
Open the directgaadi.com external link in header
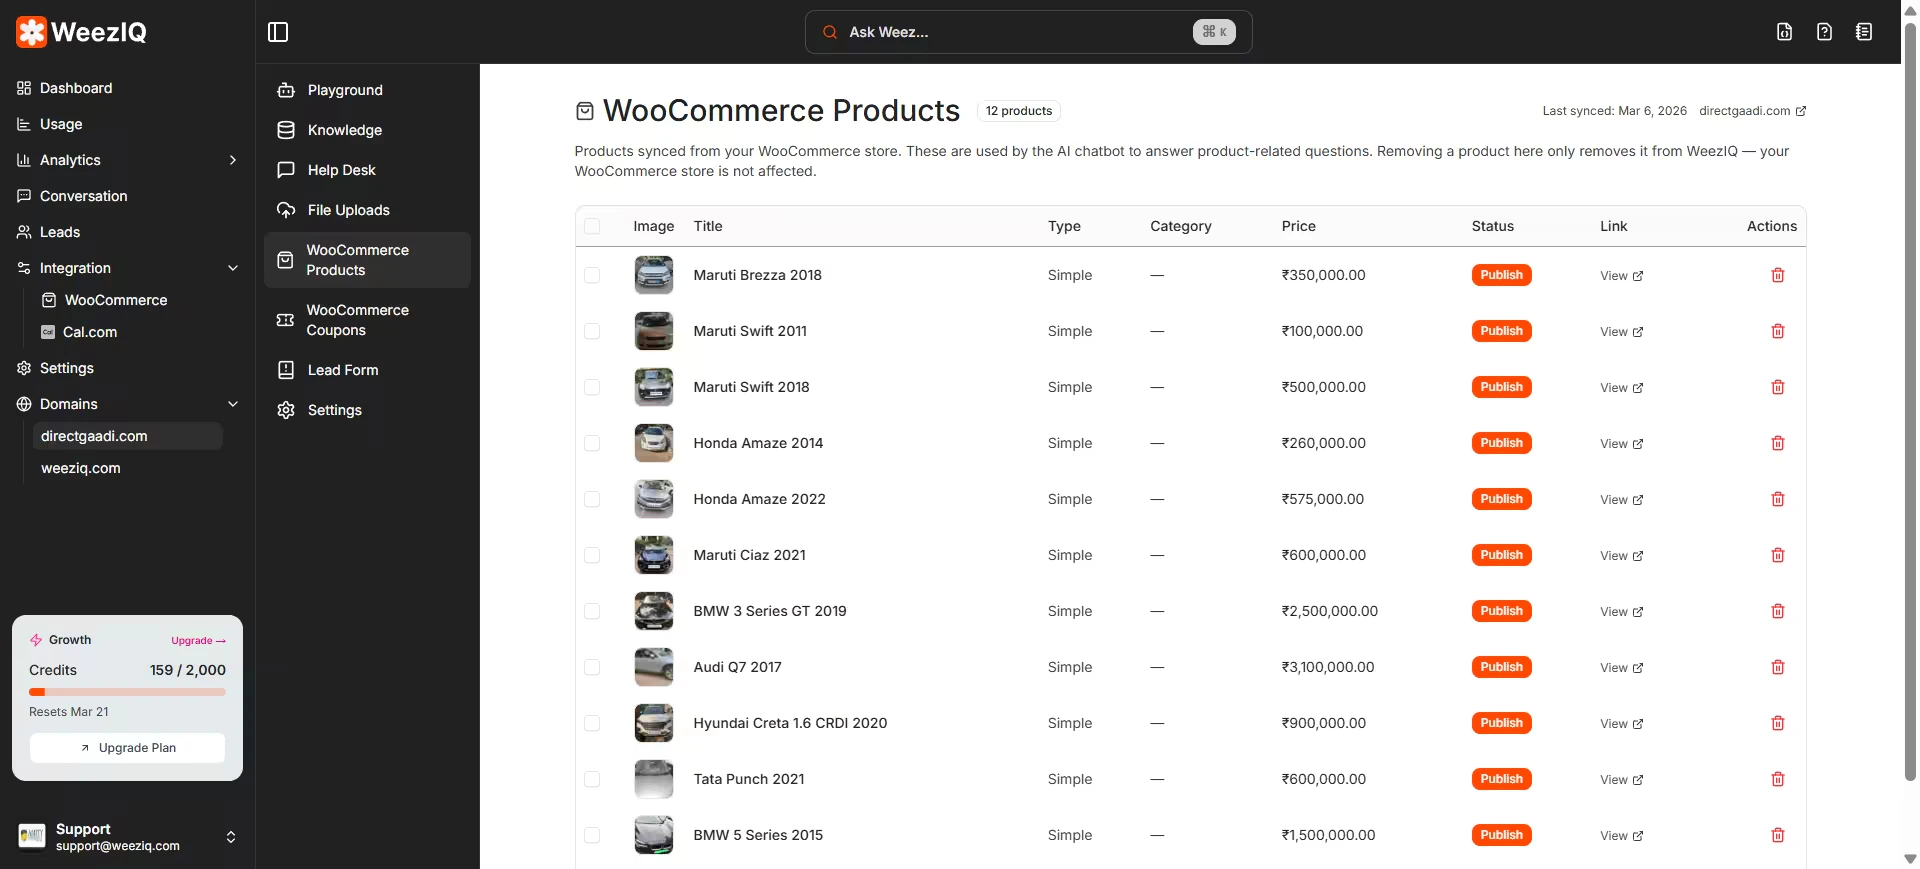click(x=1752, y=111)
